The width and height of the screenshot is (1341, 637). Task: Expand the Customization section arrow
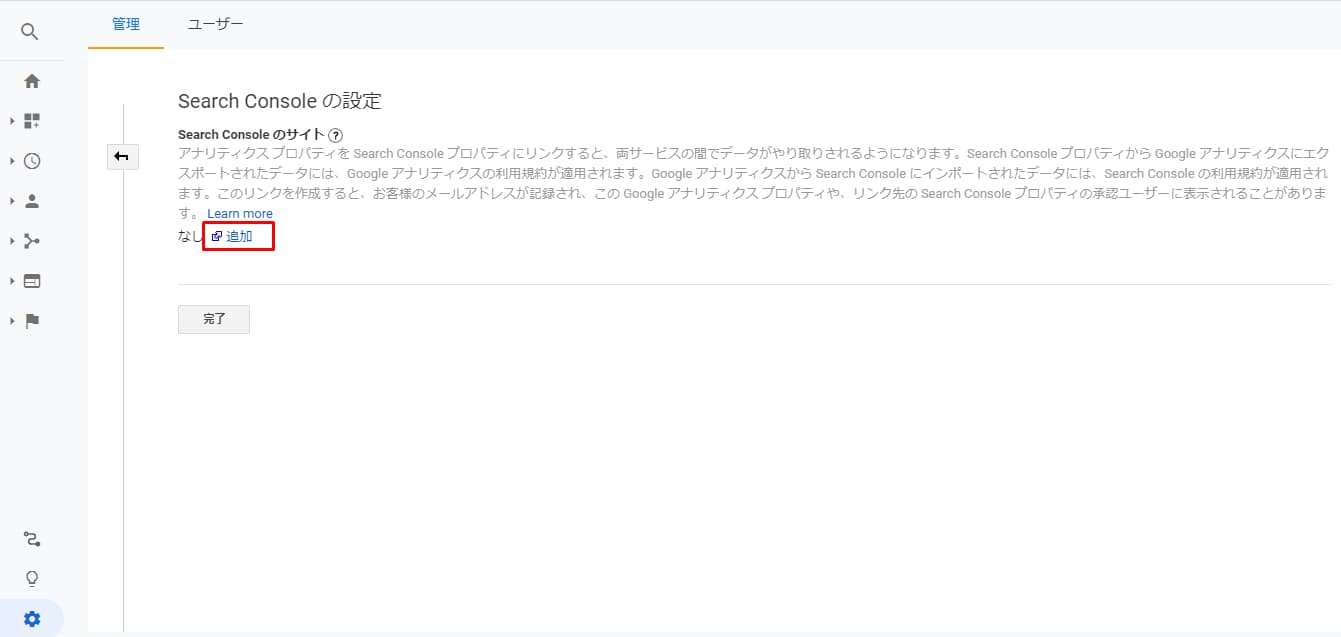12,121
